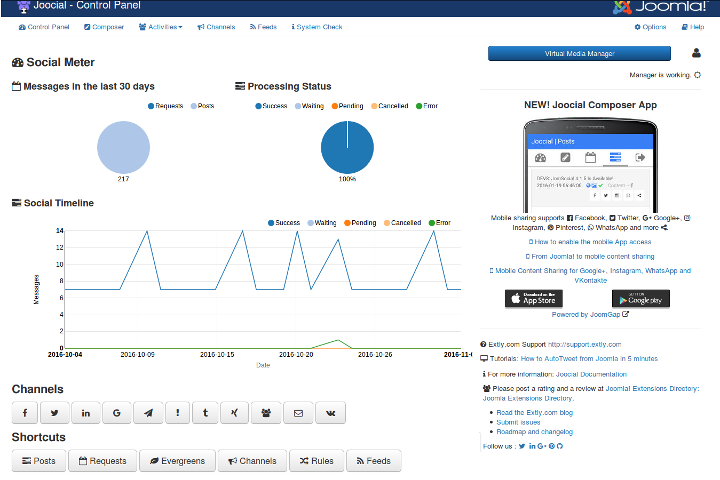Click the compose pencil icon in phone mockup

[x=565, y=158]
